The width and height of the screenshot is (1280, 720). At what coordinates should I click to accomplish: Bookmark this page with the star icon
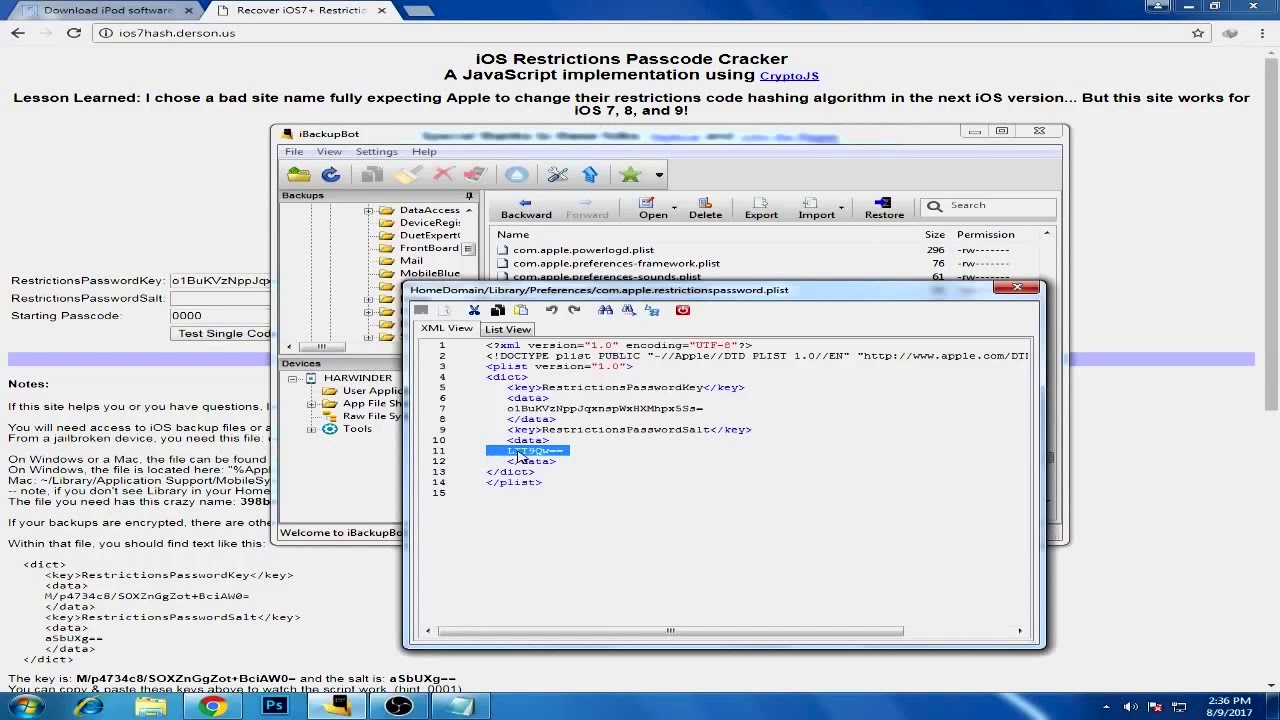pyautogui.click(x=1198, y=33)
